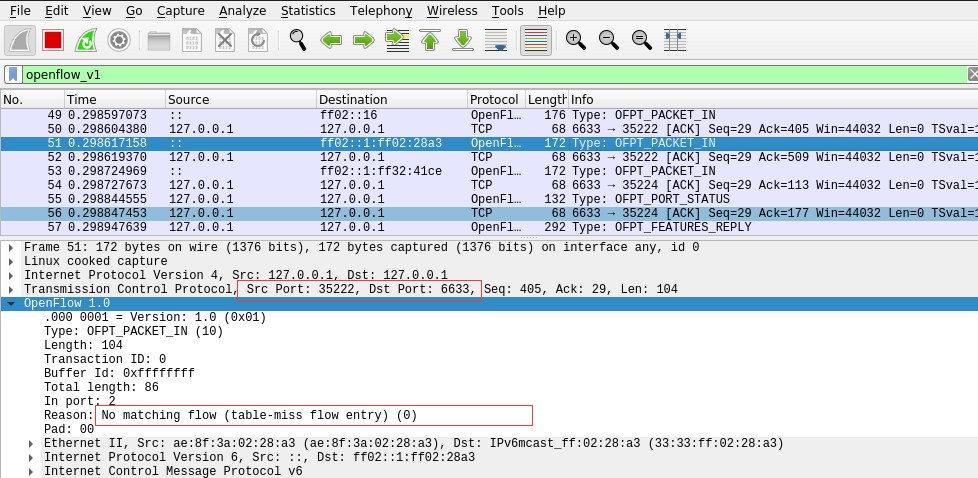
Task: Open the Tools menu
Action: pos(508,11)
